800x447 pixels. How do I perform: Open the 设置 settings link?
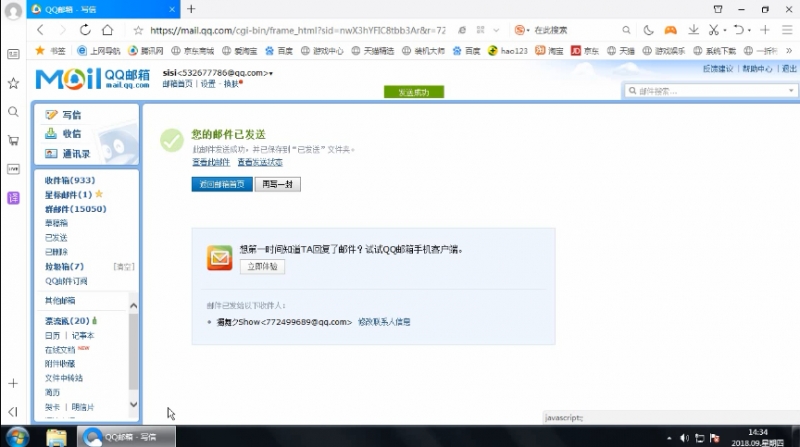click(208, 84)
